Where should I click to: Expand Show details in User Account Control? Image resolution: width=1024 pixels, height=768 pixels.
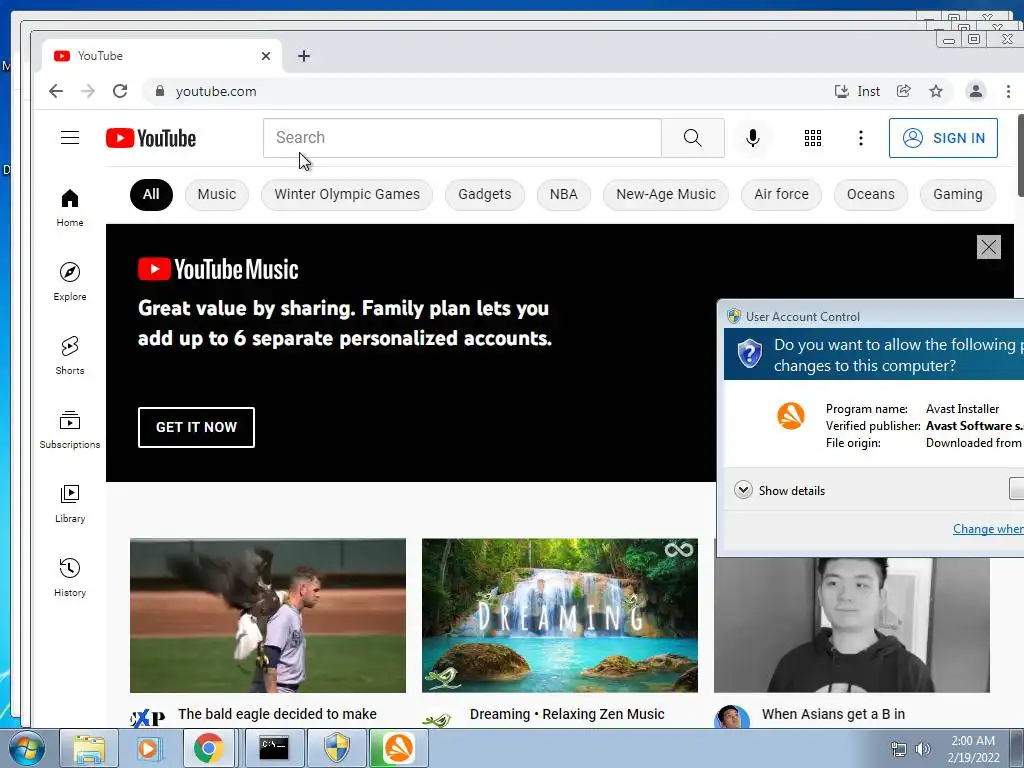point(780,490)
